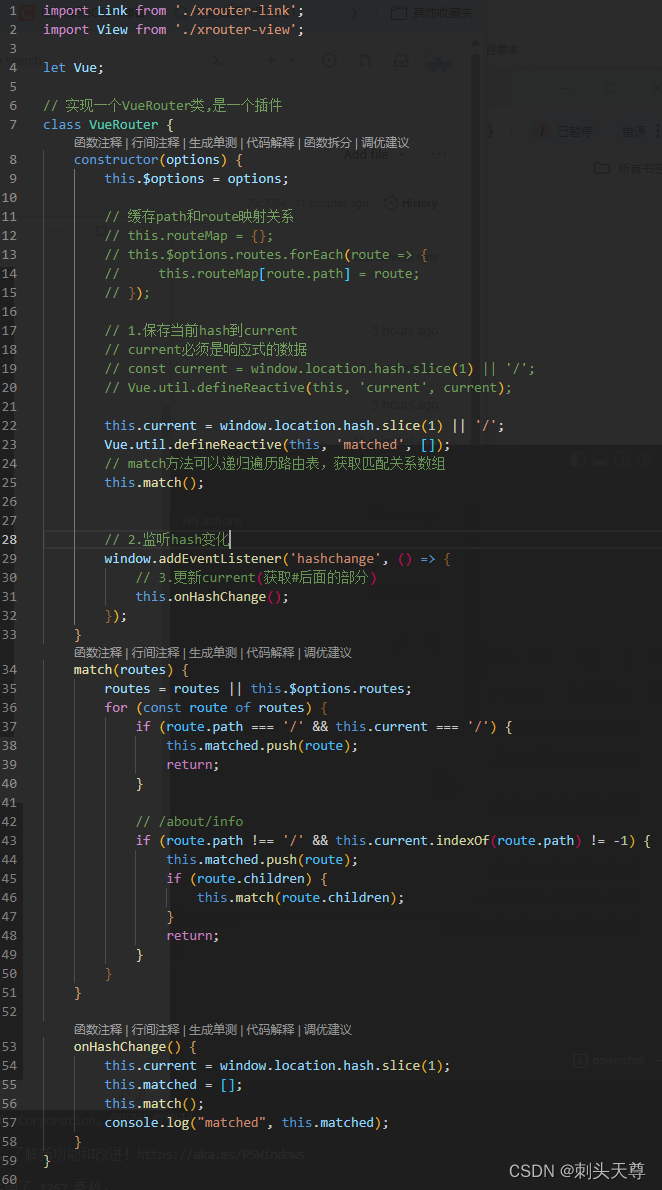
Task: Click 'window.addEventListener('hashchange'' on line 29
Action: tap(243, 559)
